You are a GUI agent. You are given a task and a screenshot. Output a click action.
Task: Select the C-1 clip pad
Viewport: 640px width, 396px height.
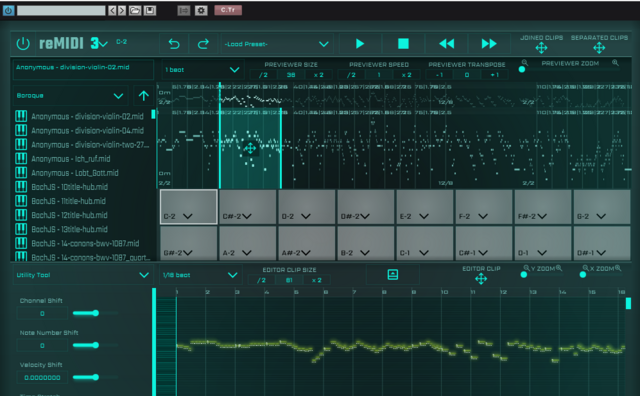click(x=424, y=243)
